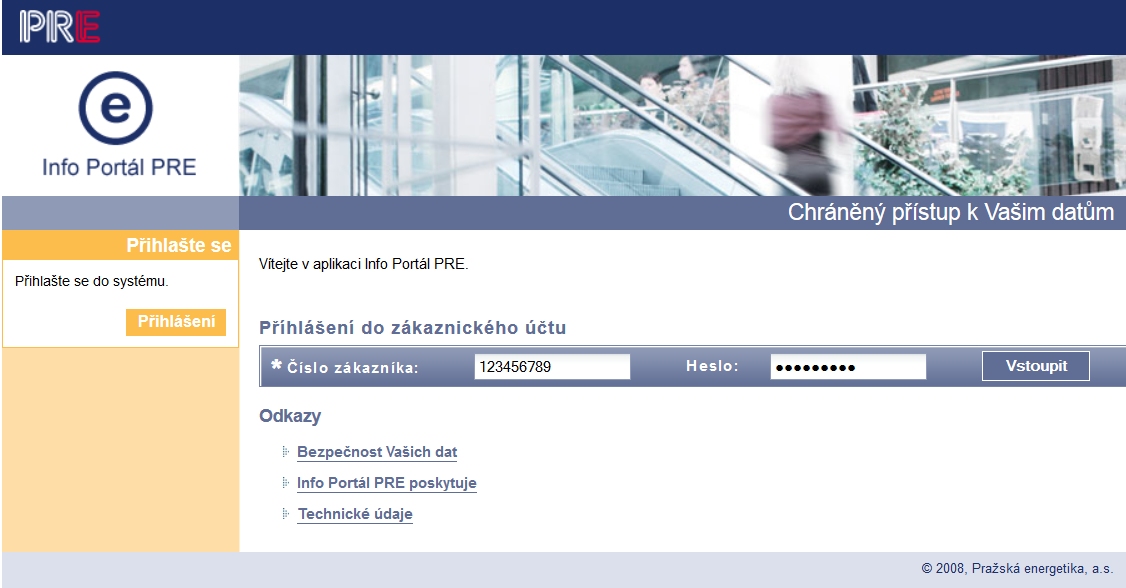Screen dimensions: 1126x588
Task: Open the Bezpečnost Vašich dat link
Action: click(x=377, y=452)
